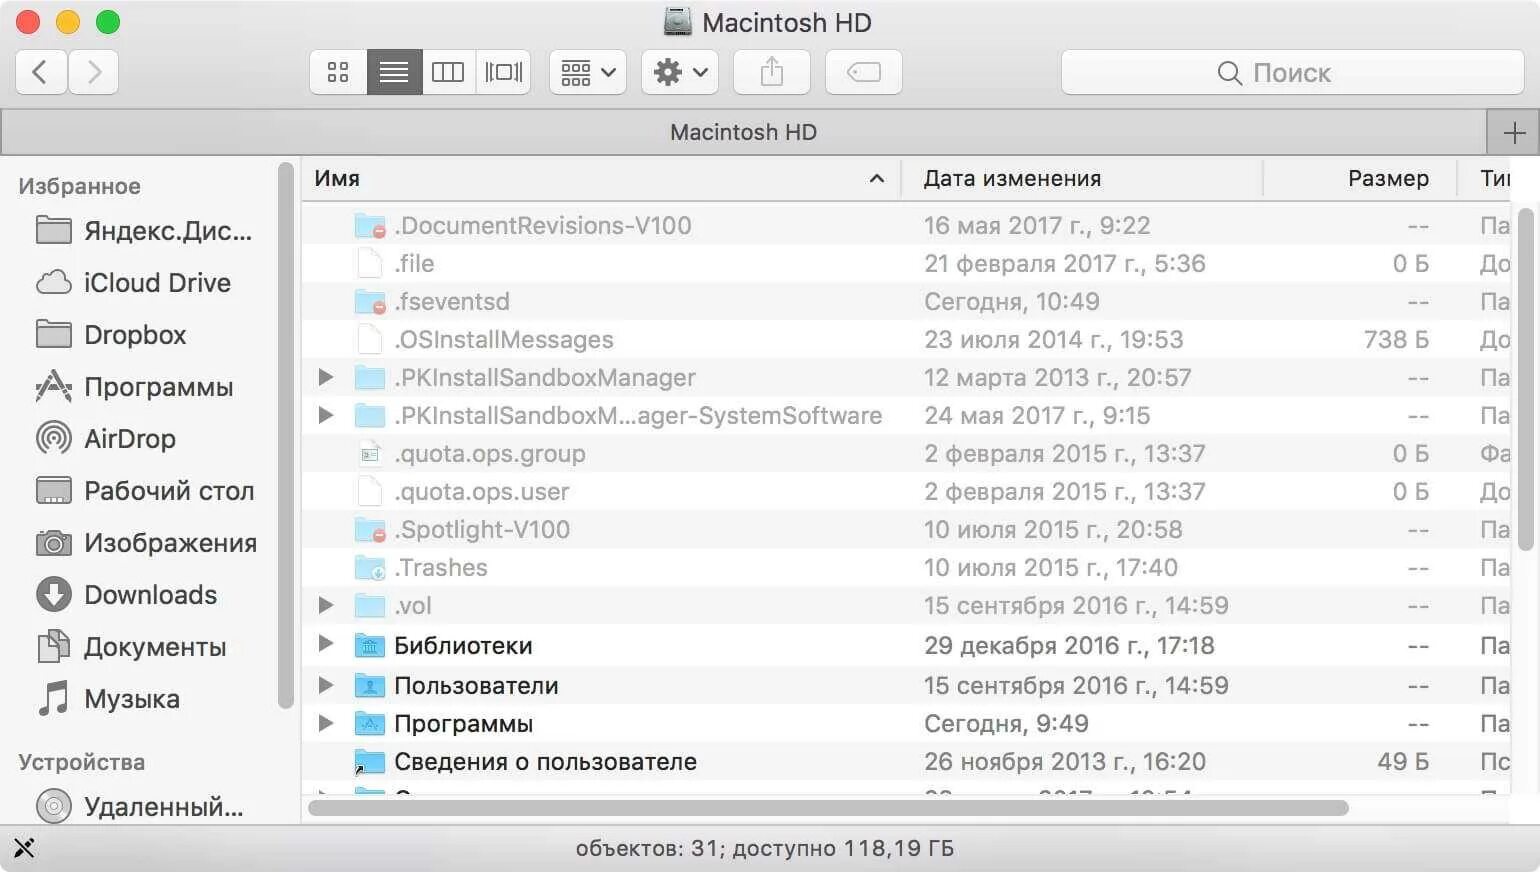Viewport: 1540px width, 872px height.
Task: Go forward with the right arrow button
Action: pos(94,72)
